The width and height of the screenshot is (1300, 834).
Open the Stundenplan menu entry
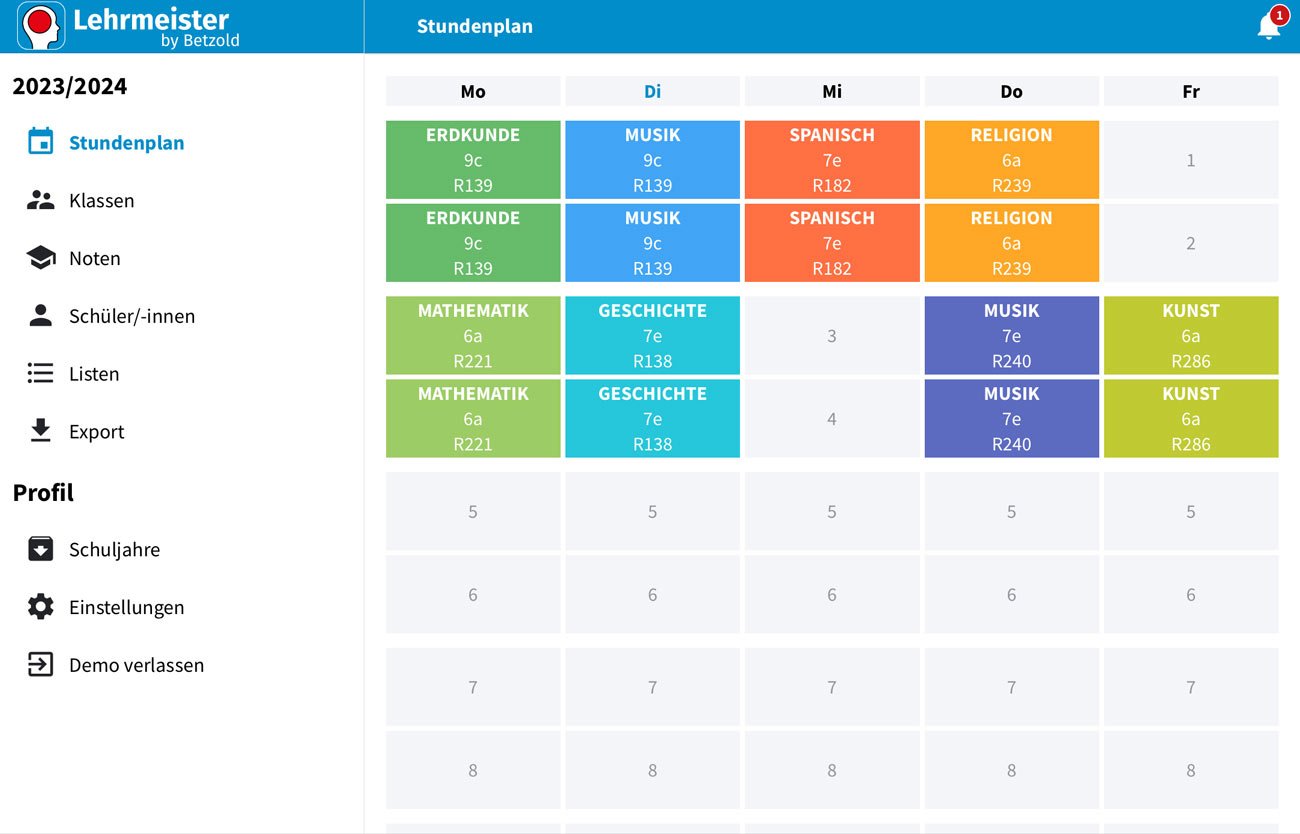tap(126, 142)
